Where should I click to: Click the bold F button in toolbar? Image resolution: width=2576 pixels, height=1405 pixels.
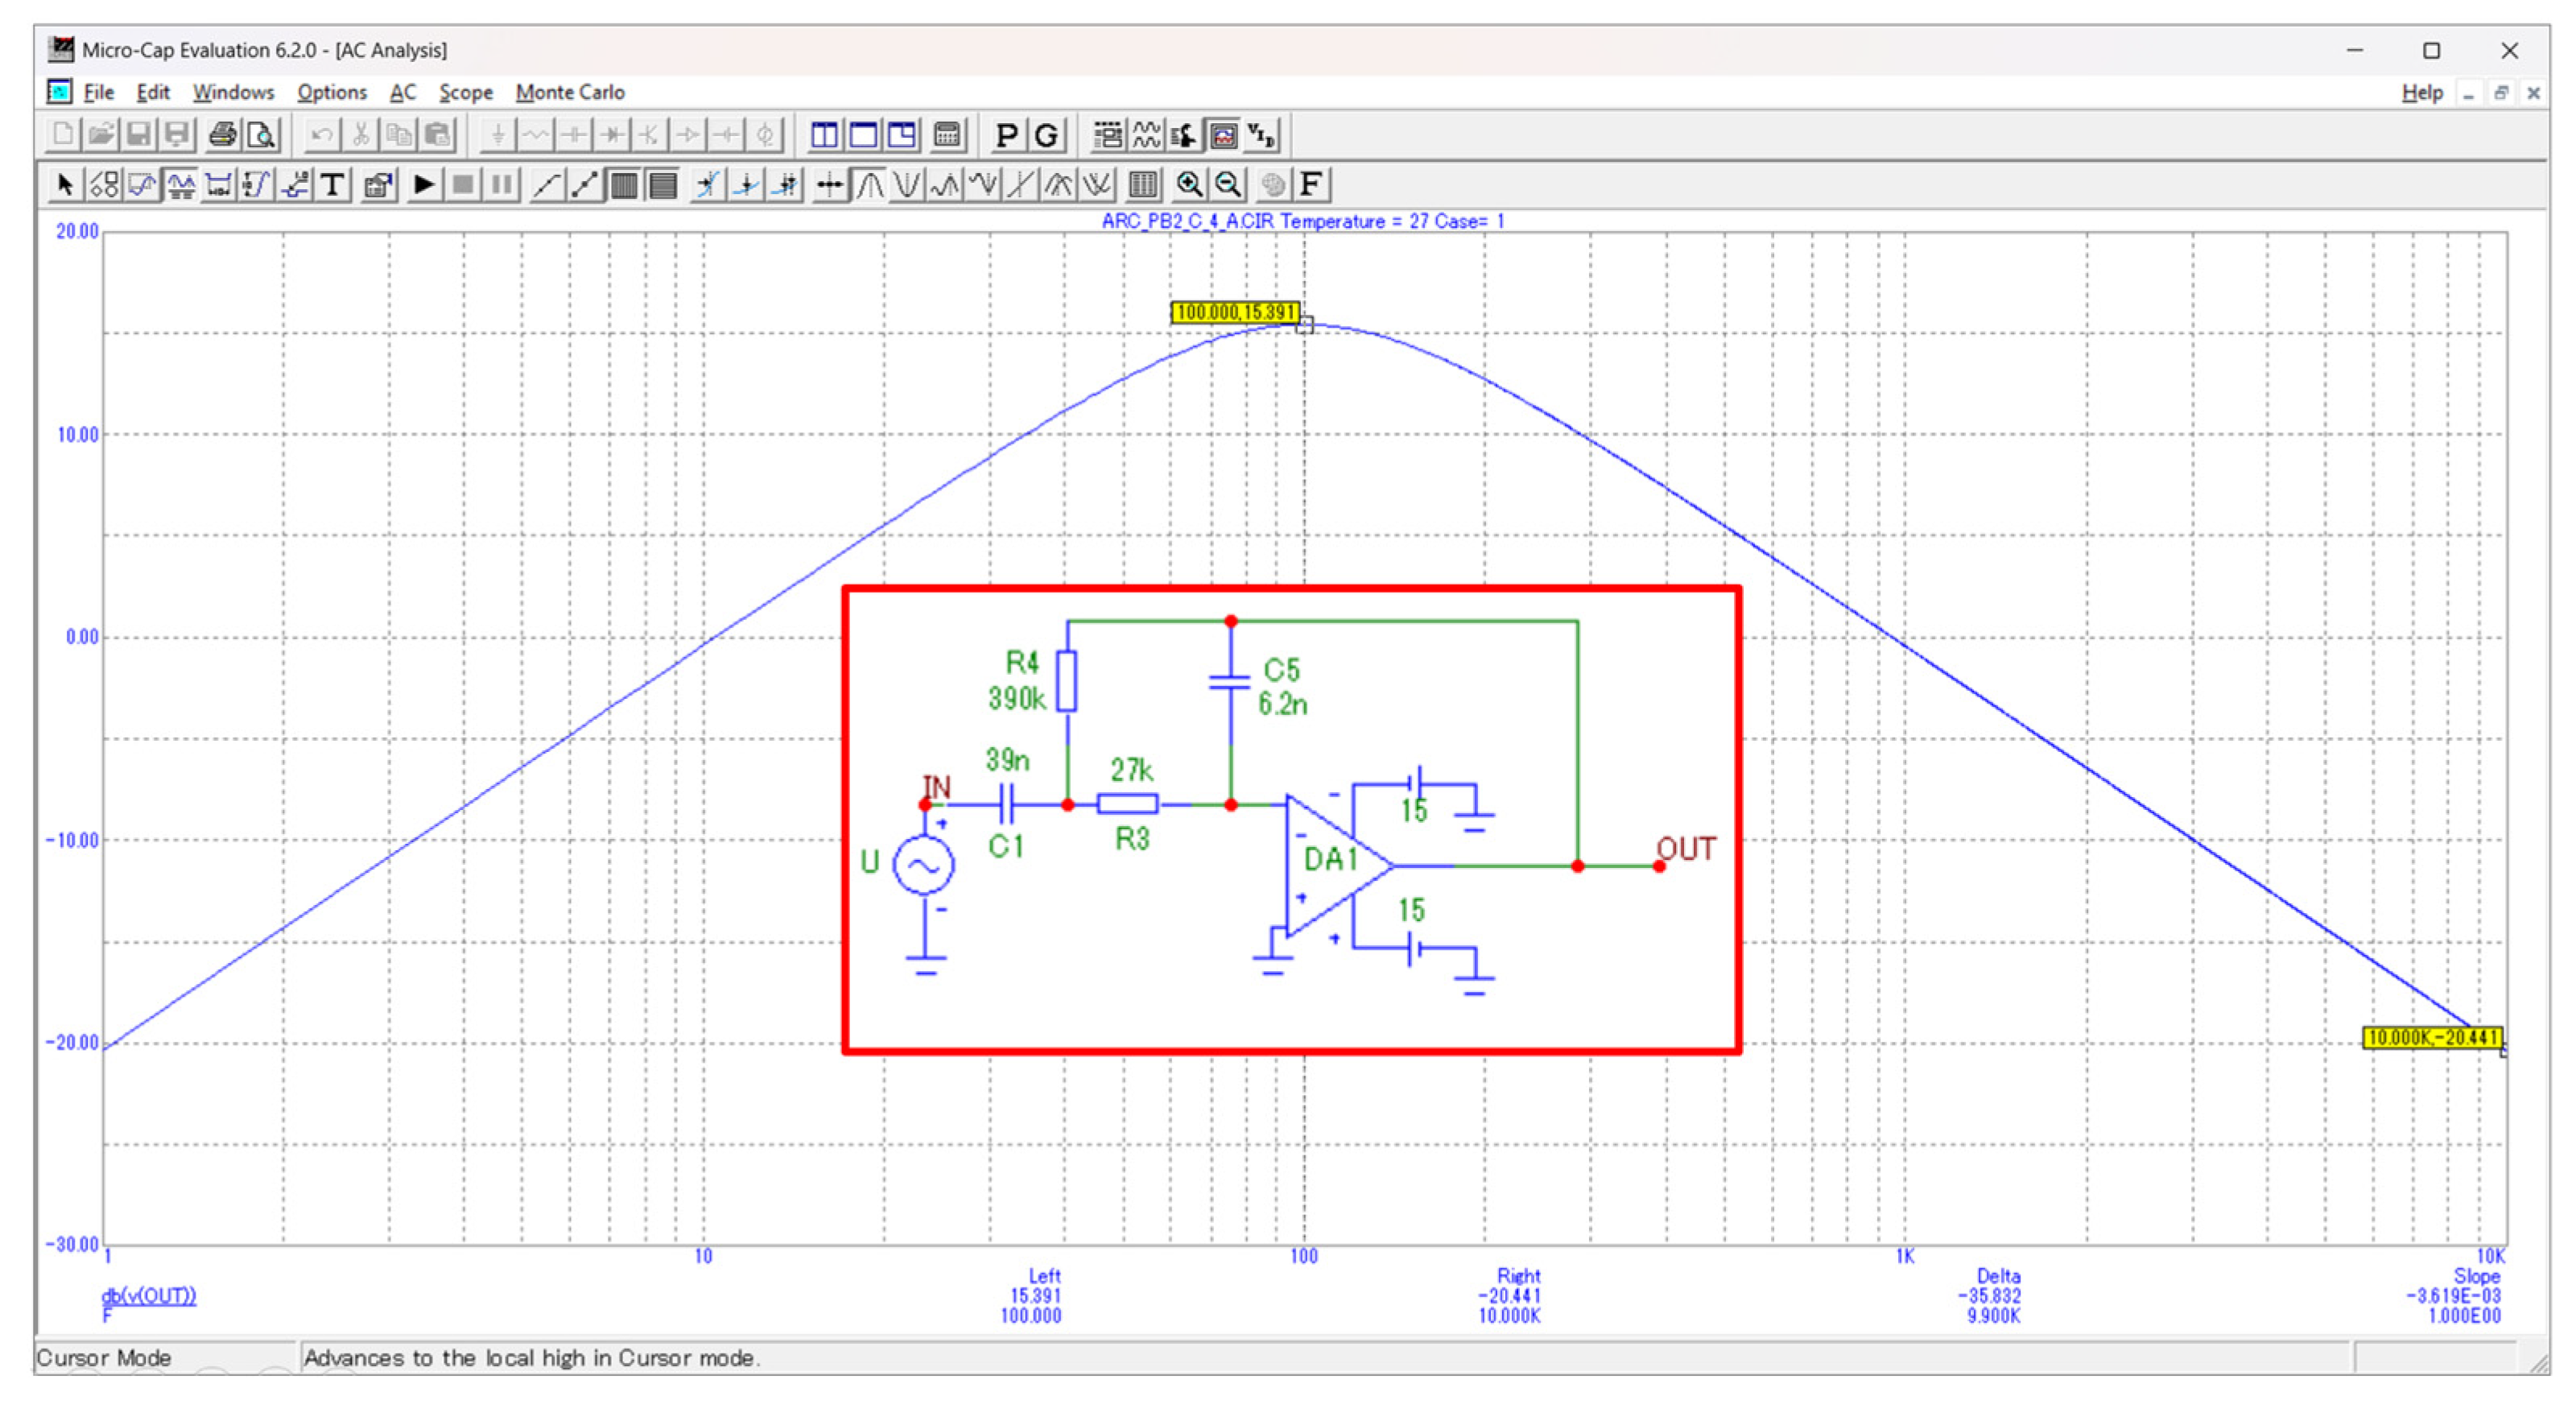[x=1311, y=185]
